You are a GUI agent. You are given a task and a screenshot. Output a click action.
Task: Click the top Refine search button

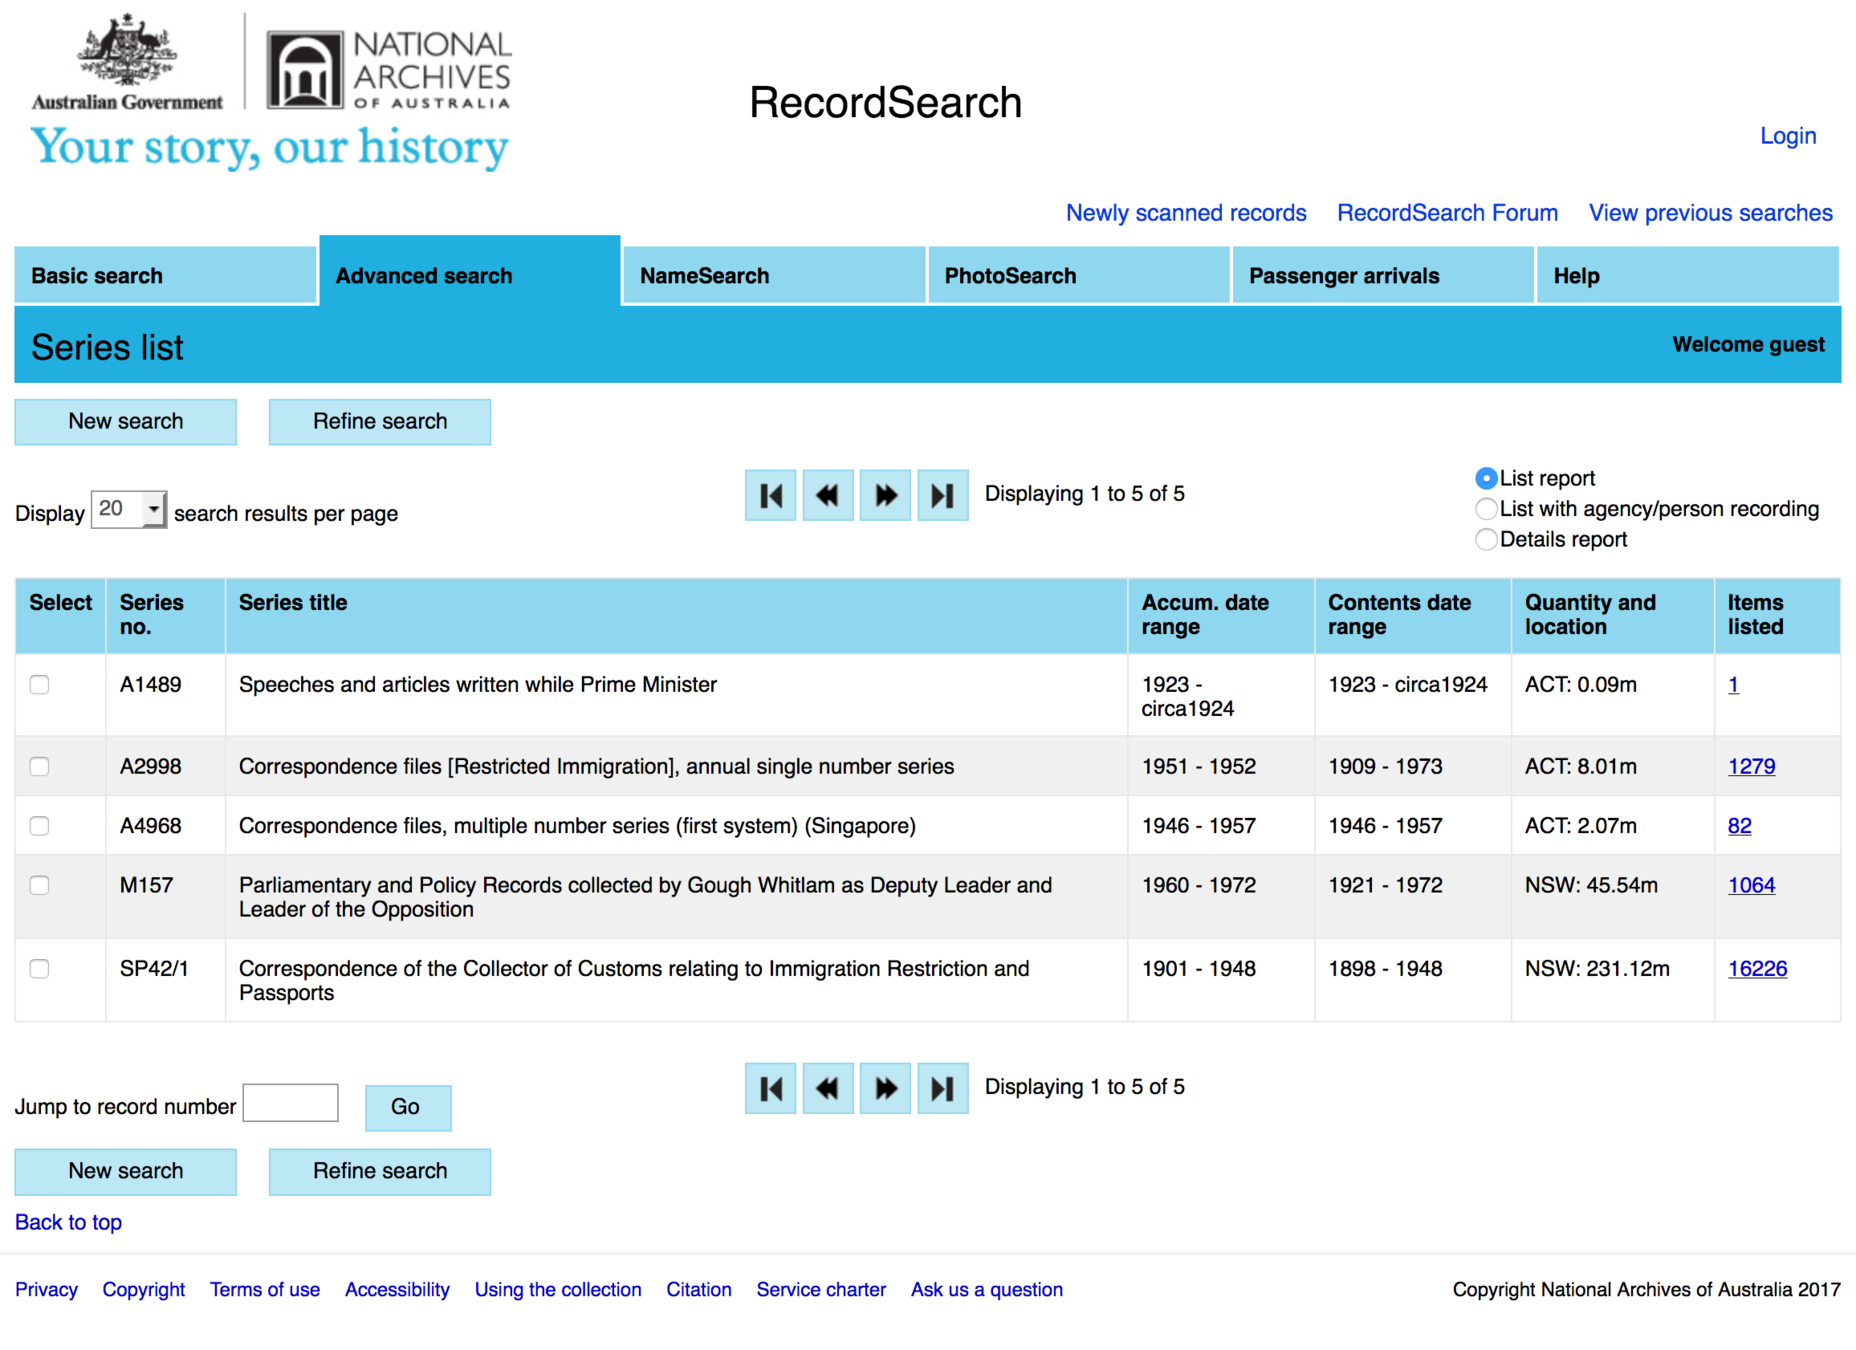[x=380, y=422]
